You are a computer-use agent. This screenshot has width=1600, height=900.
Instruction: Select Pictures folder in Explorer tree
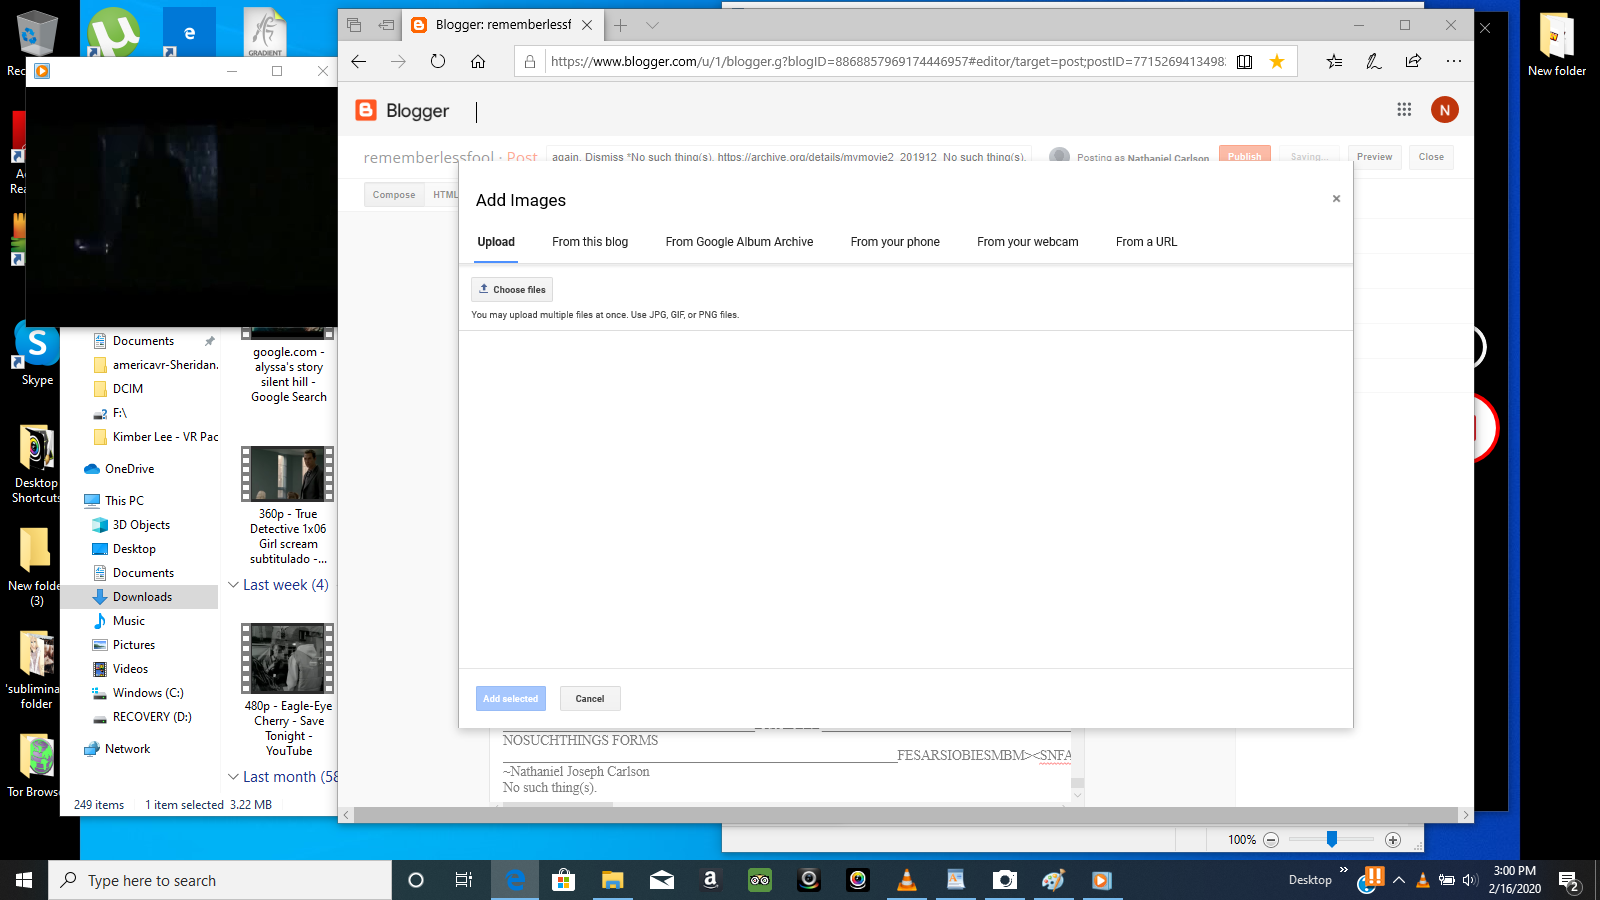click(x=133, y=645)
